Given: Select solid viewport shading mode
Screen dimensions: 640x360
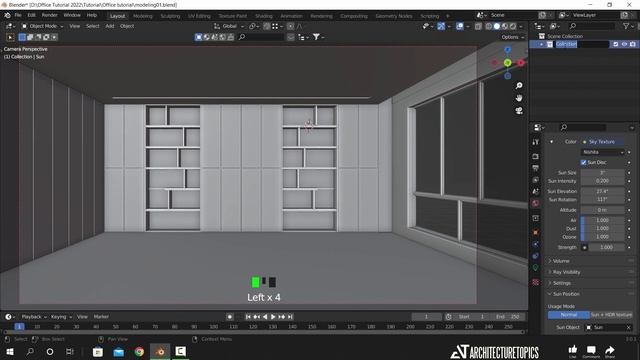Looking at the screenshot, I should click(x=497, y=26).
